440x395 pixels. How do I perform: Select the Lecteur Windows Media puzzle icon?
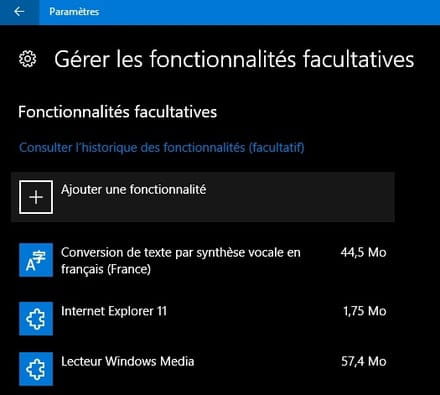[x=36, y=369]
